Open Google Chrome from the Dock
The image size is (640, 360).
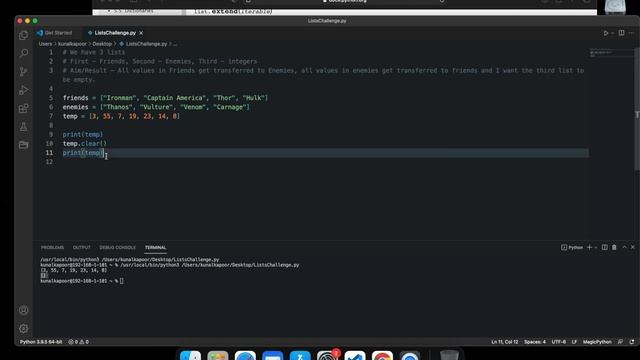(x=382, y=356)
